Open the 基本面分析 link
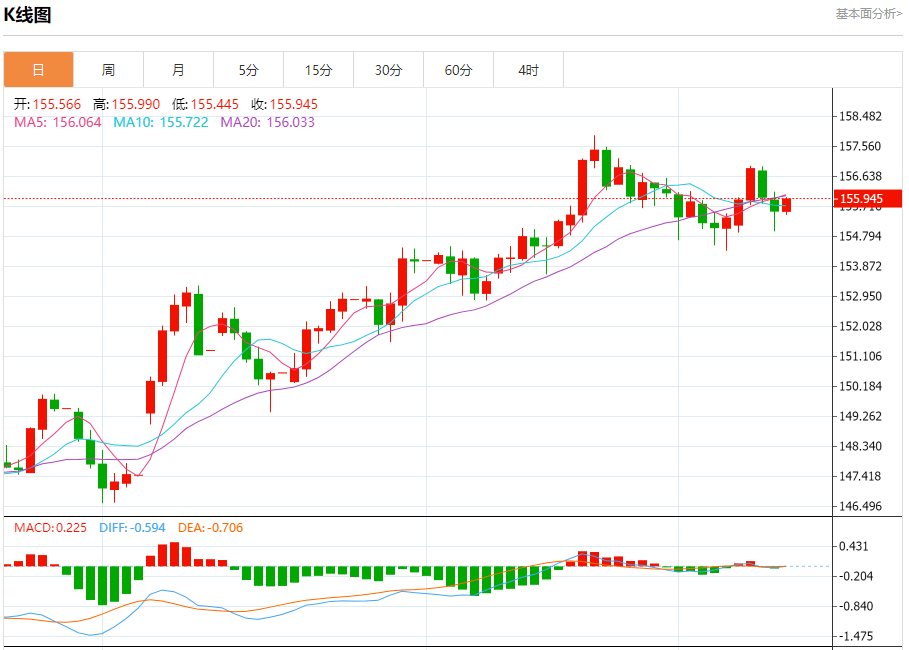 click(x=868, y=14)
